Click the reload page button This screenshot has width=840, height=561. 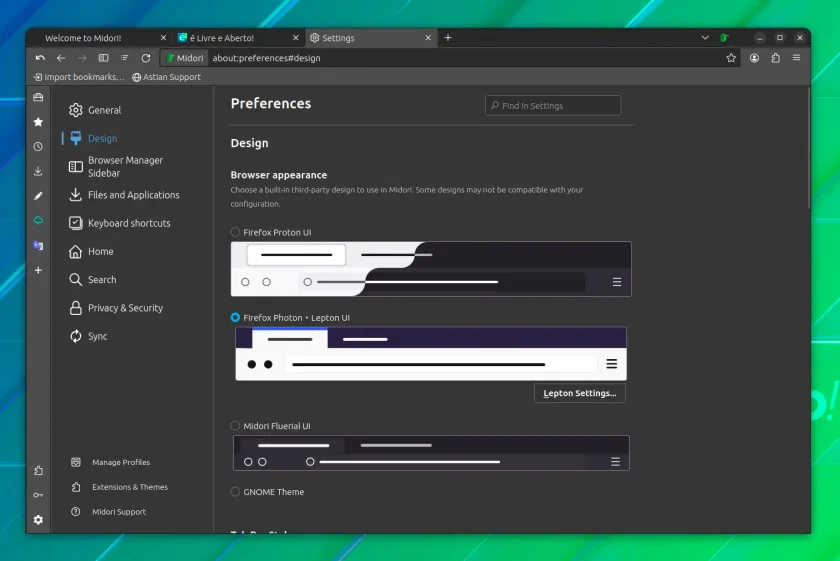146,58
